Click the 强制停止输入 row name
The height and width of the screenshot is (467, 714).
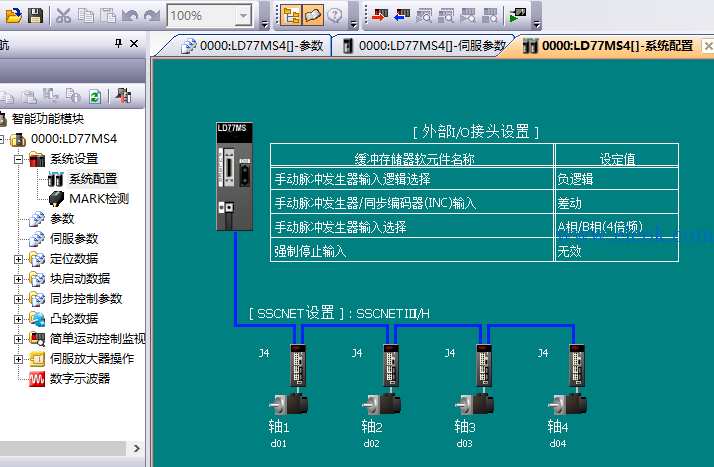[x=310, y=251]
